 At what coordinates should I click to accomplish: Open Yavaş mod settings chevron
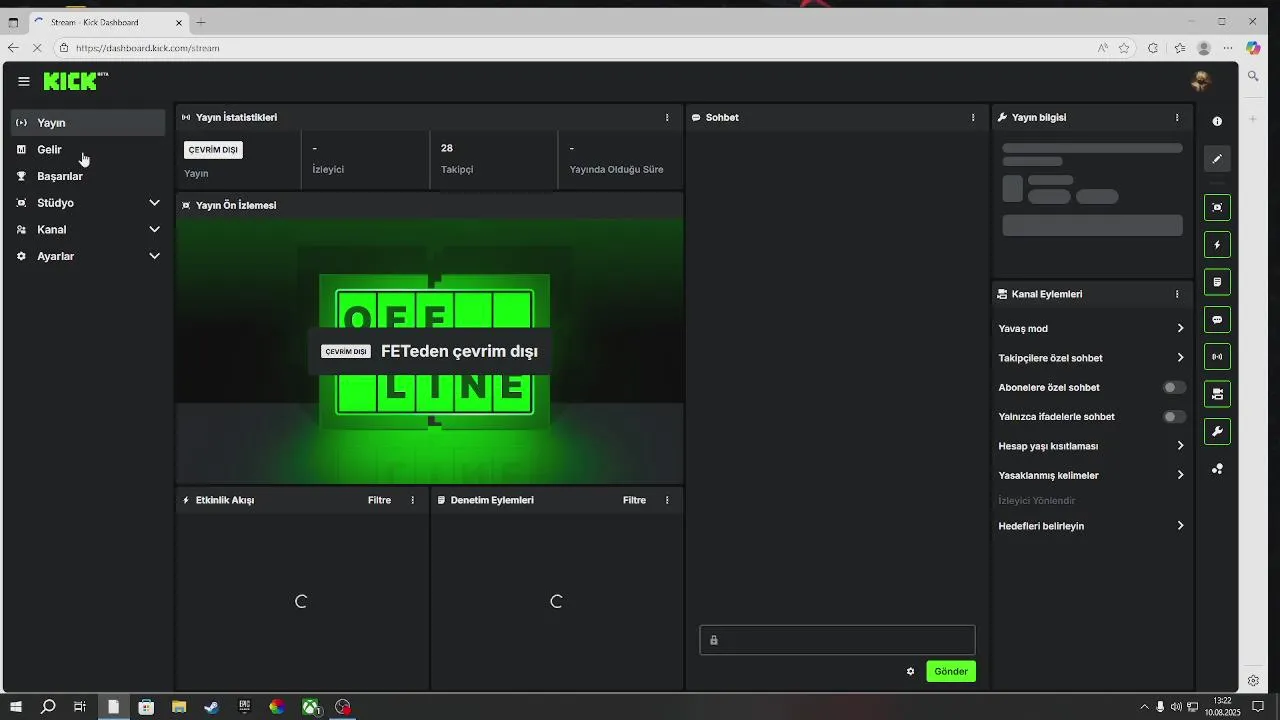click(1180, 328)
